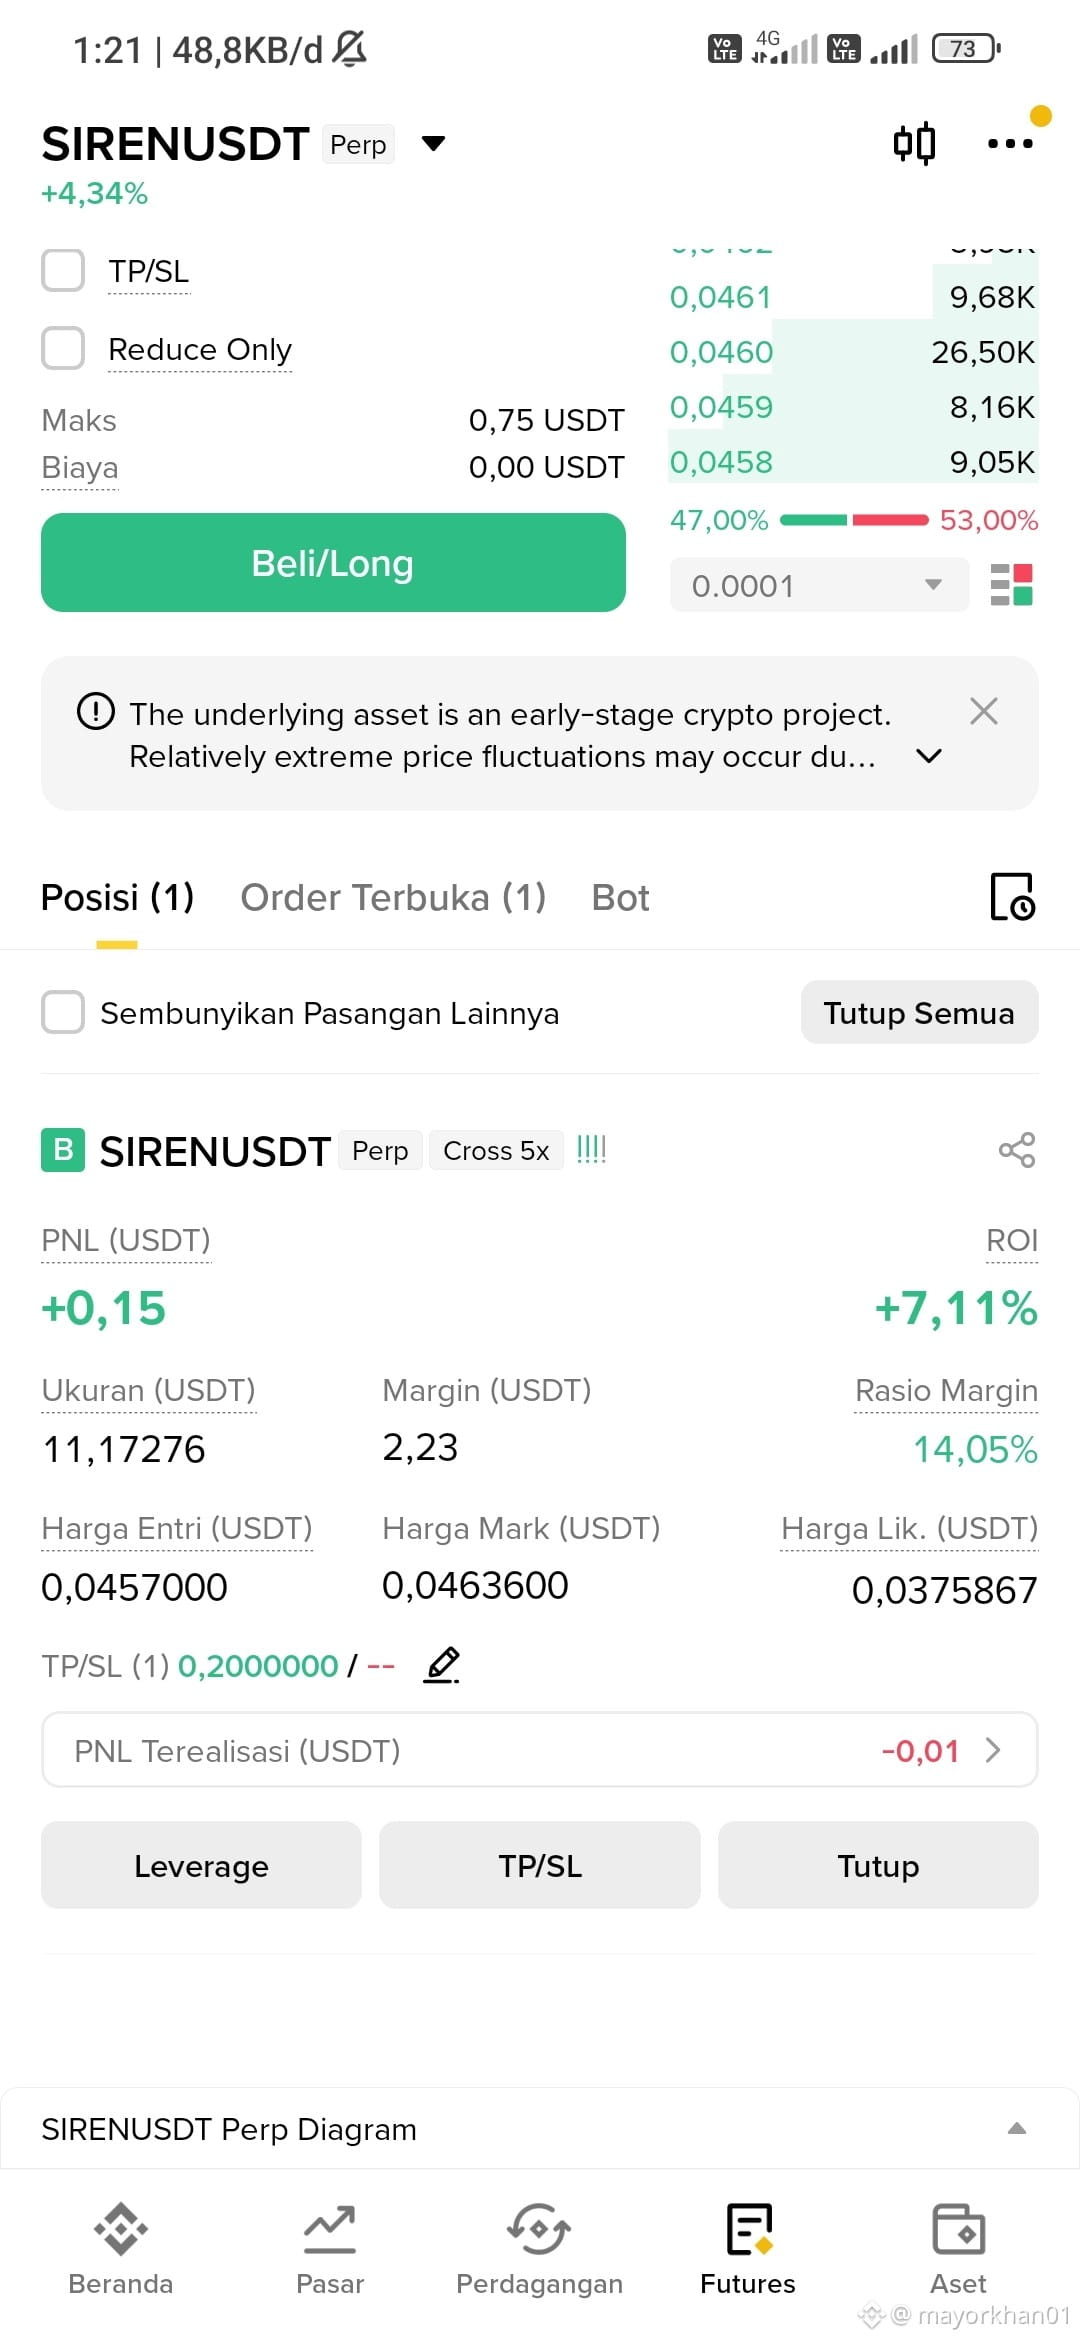Tap the Tutup Semua button

coord(919,1012)
